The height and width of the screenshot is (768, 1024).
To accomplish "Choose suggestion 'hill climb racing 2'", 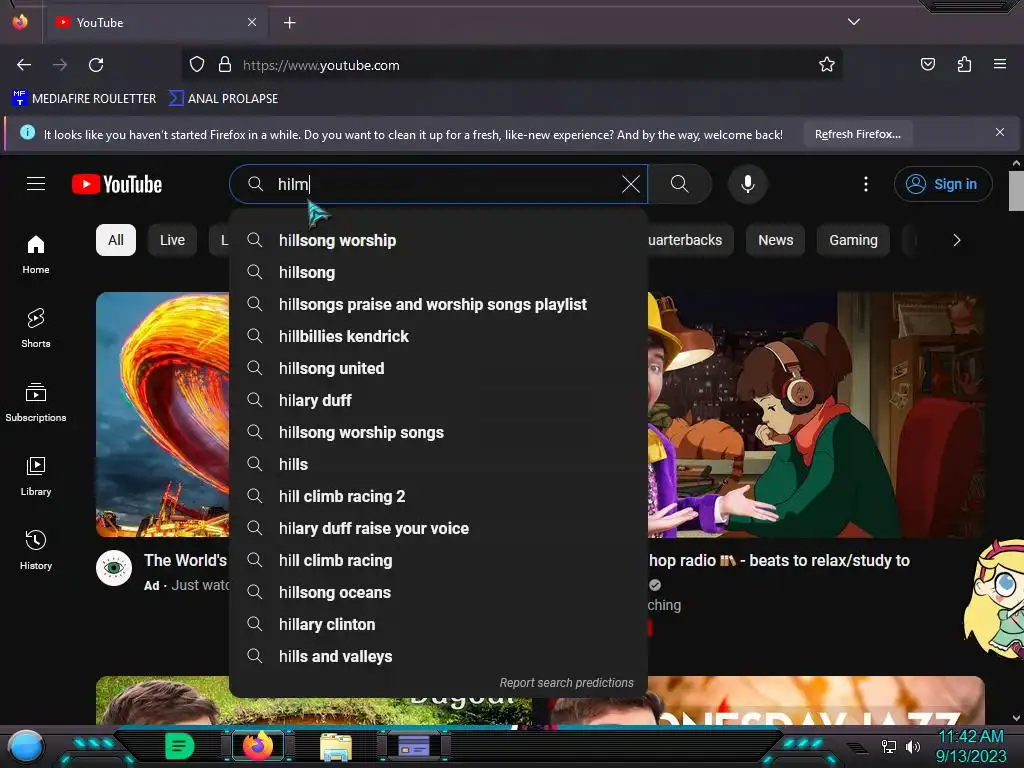I will pos(438,496).
